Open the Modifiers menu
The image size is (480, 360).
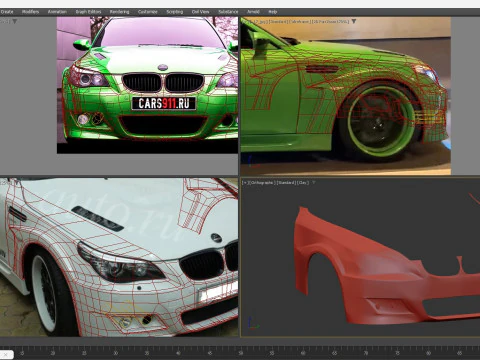(30, 12)
